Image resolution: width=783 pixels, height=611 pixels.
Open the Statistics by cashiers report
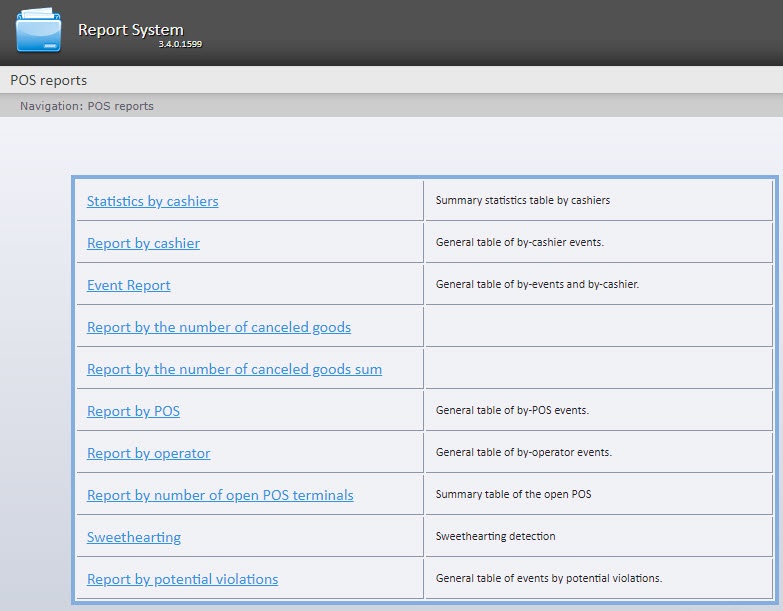tap(152, 201)
